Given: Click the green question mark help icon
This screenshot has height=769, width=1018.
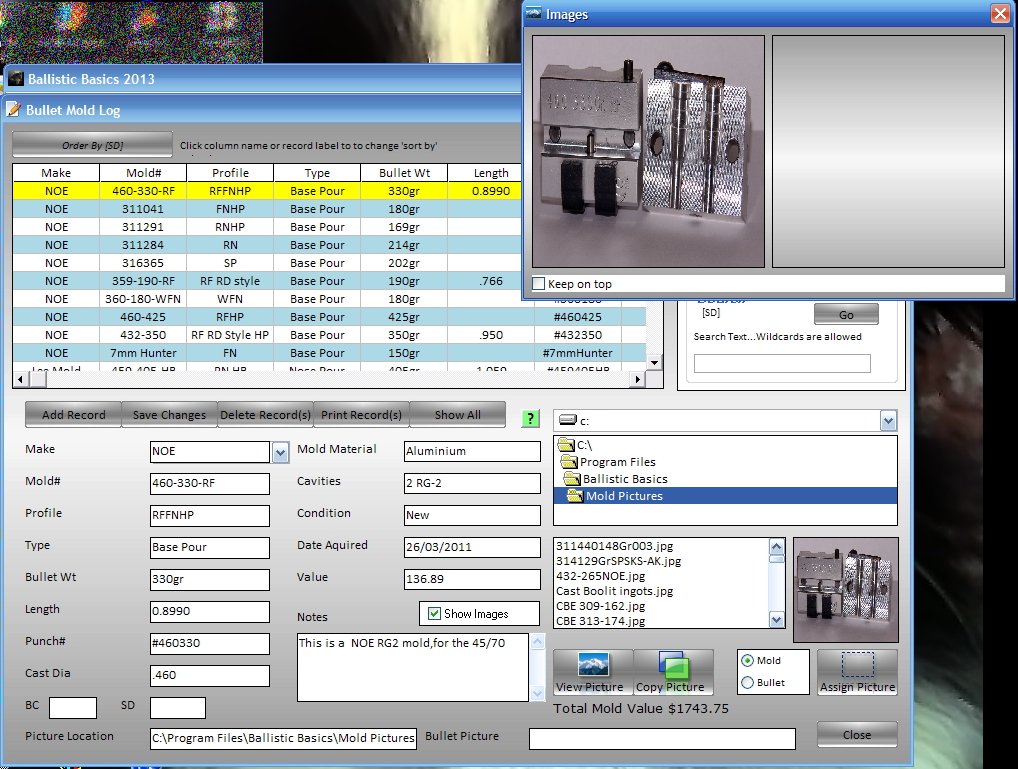Looking at the screenshot, I should tap(531, 418).
